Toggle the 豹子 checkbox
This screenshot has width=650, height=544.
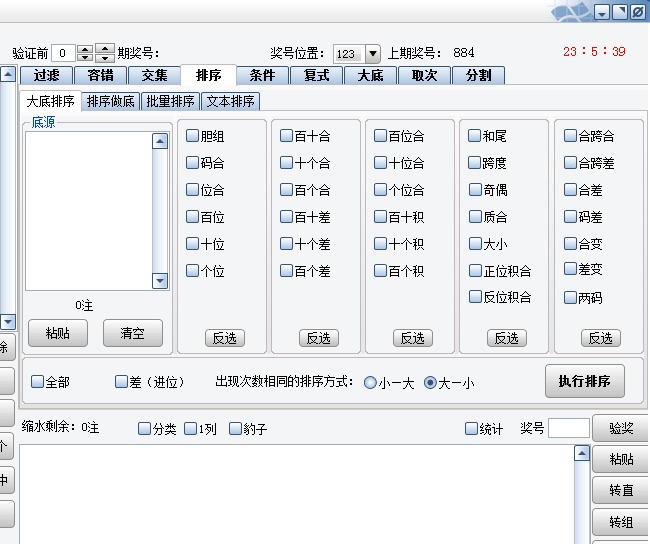pyautogui.click(x=236, y=429)
